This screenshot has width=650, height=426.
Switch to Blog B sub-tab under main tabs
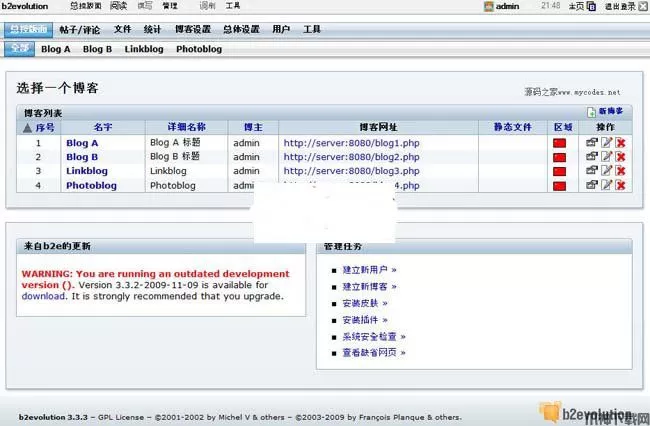pos(97,49)
